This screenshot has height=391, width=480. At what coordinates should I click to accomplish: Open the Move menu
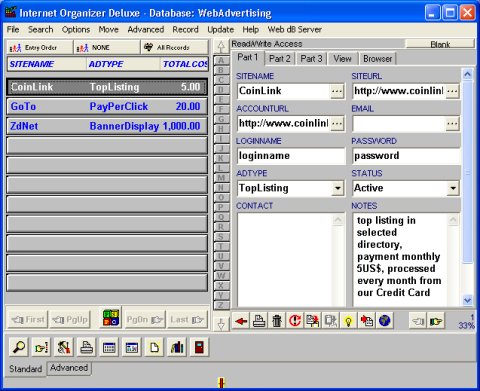[108, 29]
